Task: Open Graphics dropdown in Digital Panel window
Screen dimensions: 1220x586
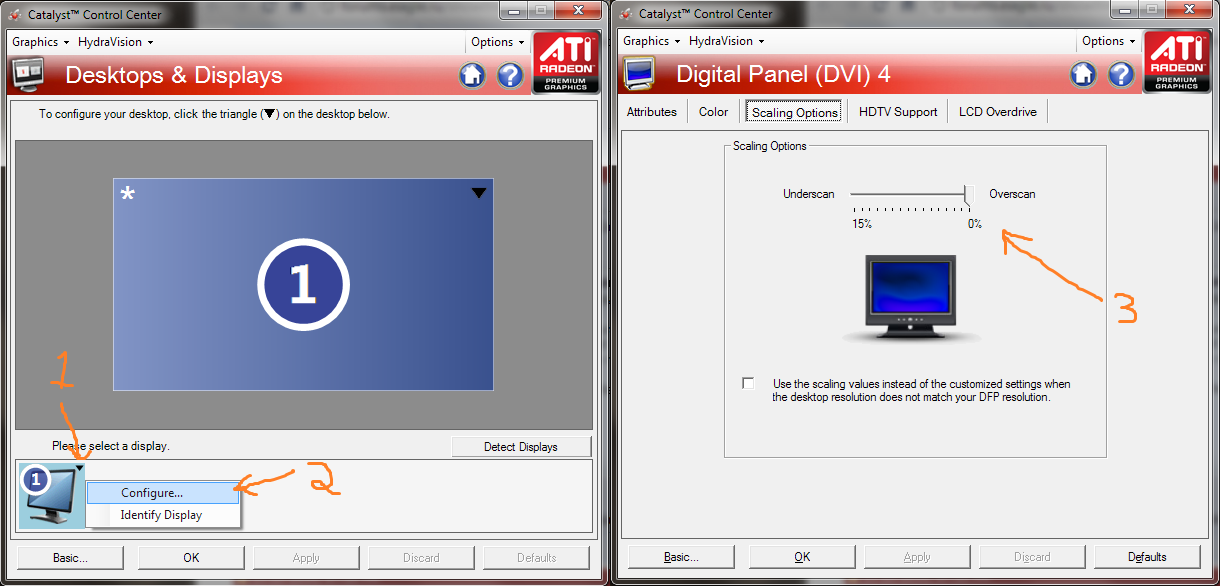Action: point(651,41)
